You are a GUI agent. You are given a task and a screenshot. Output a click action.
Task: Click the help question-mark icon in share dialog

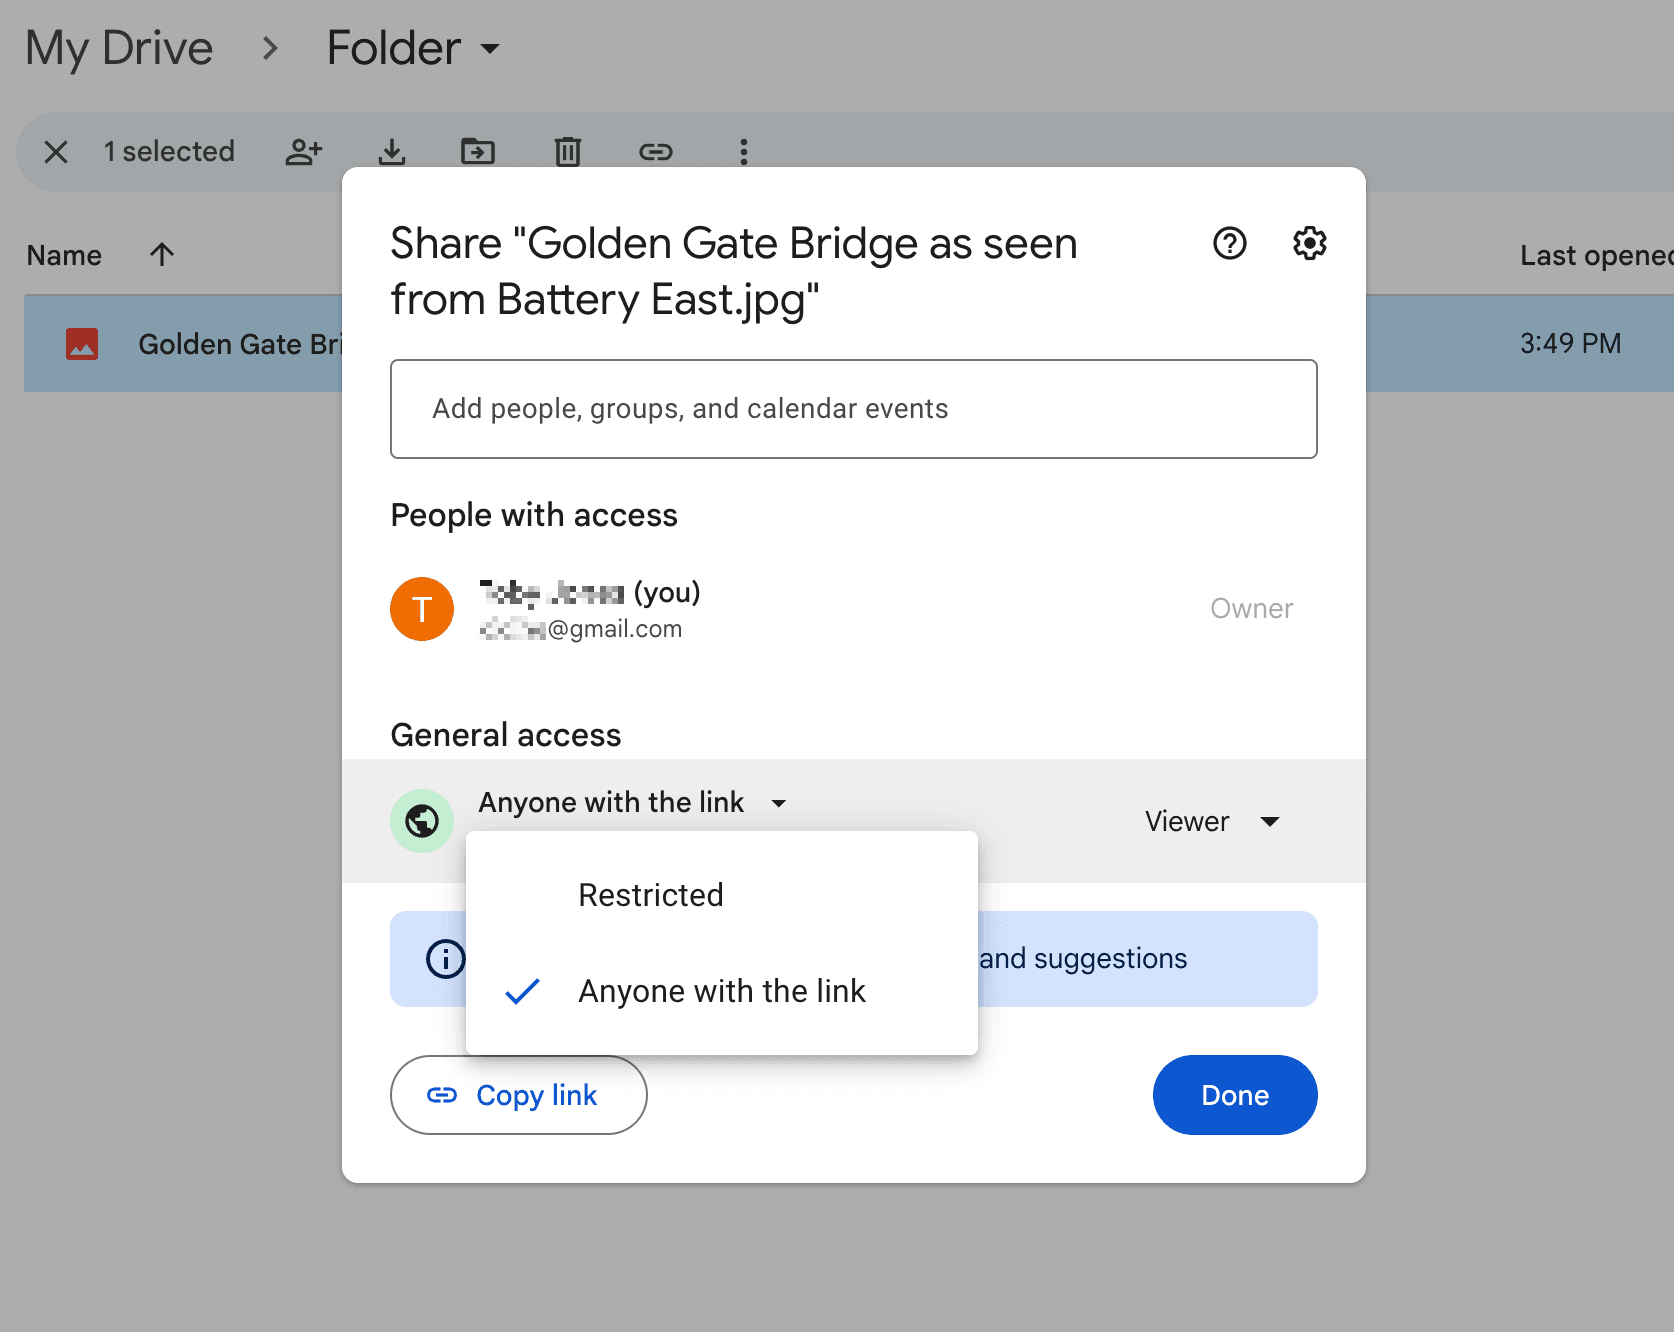tap(1229, 243)
